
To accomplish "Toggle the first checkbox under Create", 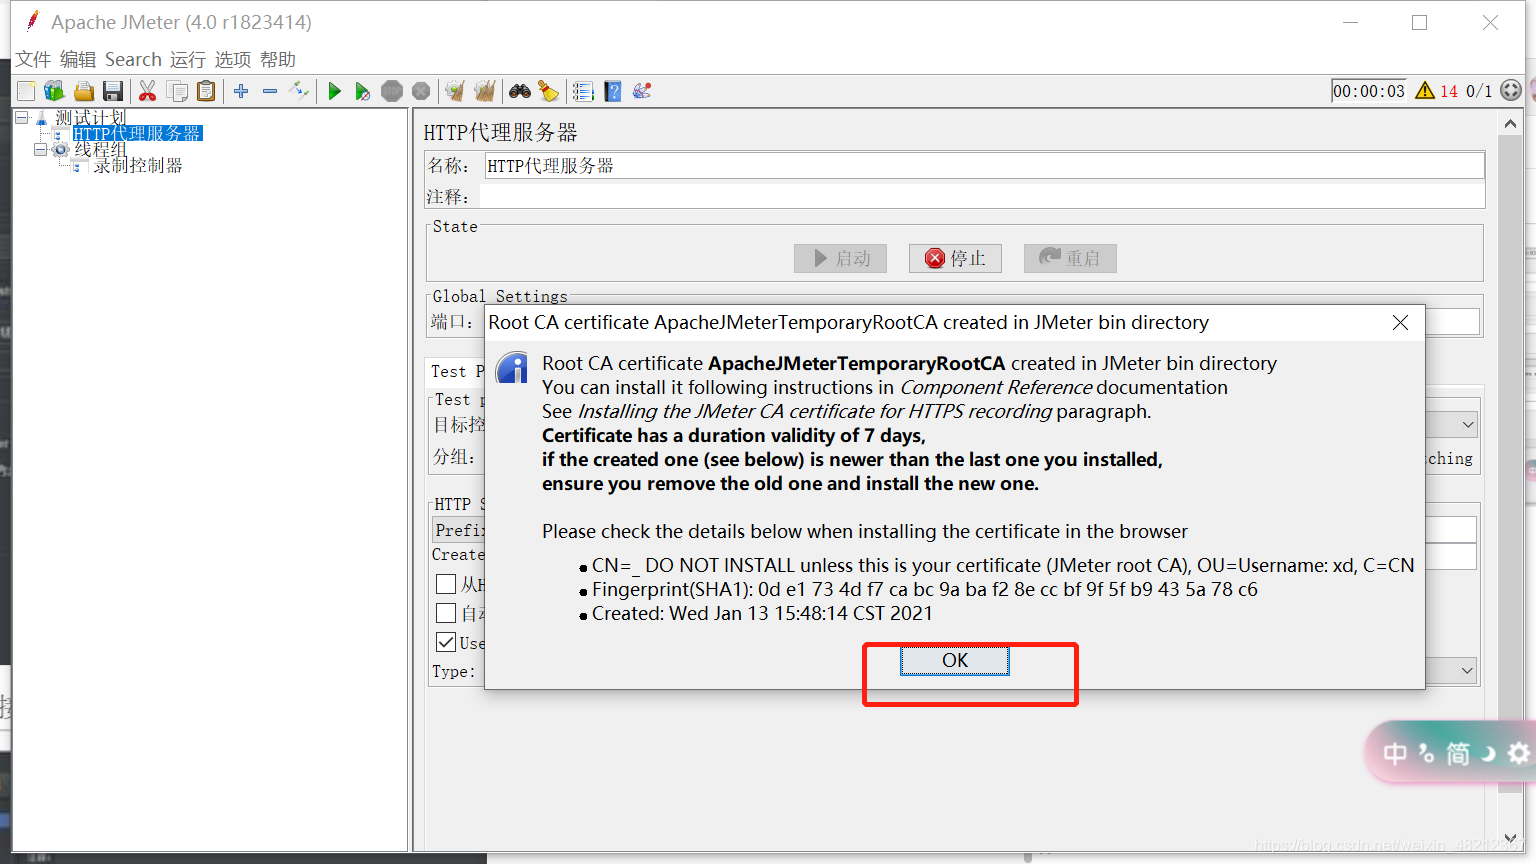I will [446, 584].
